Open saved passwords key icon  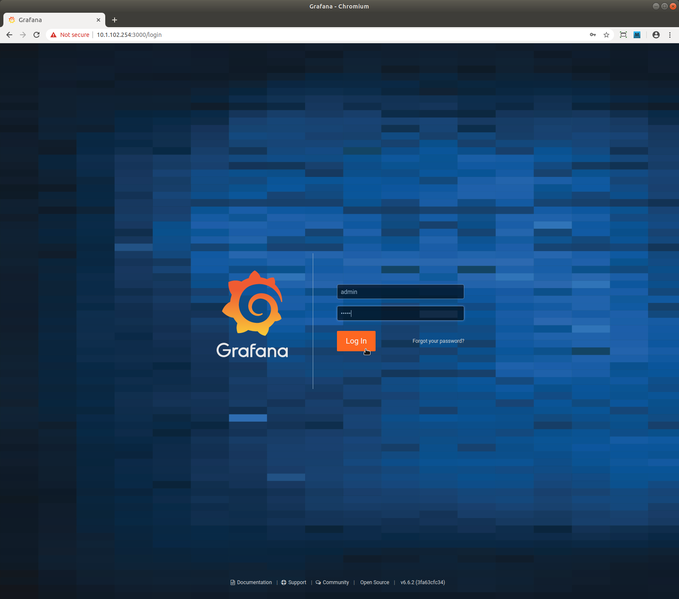(592, 35)
